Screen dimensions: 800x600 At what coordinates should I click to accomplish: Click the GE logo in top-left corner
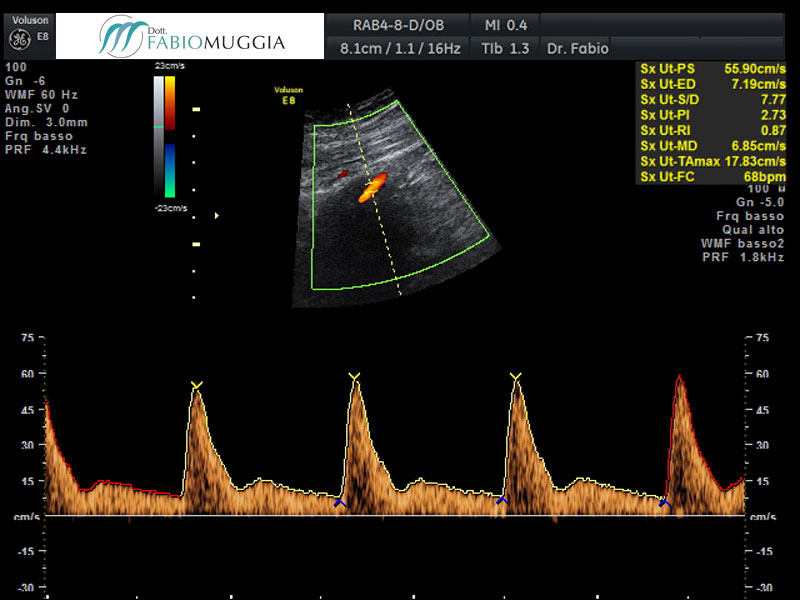pos(19,39)
